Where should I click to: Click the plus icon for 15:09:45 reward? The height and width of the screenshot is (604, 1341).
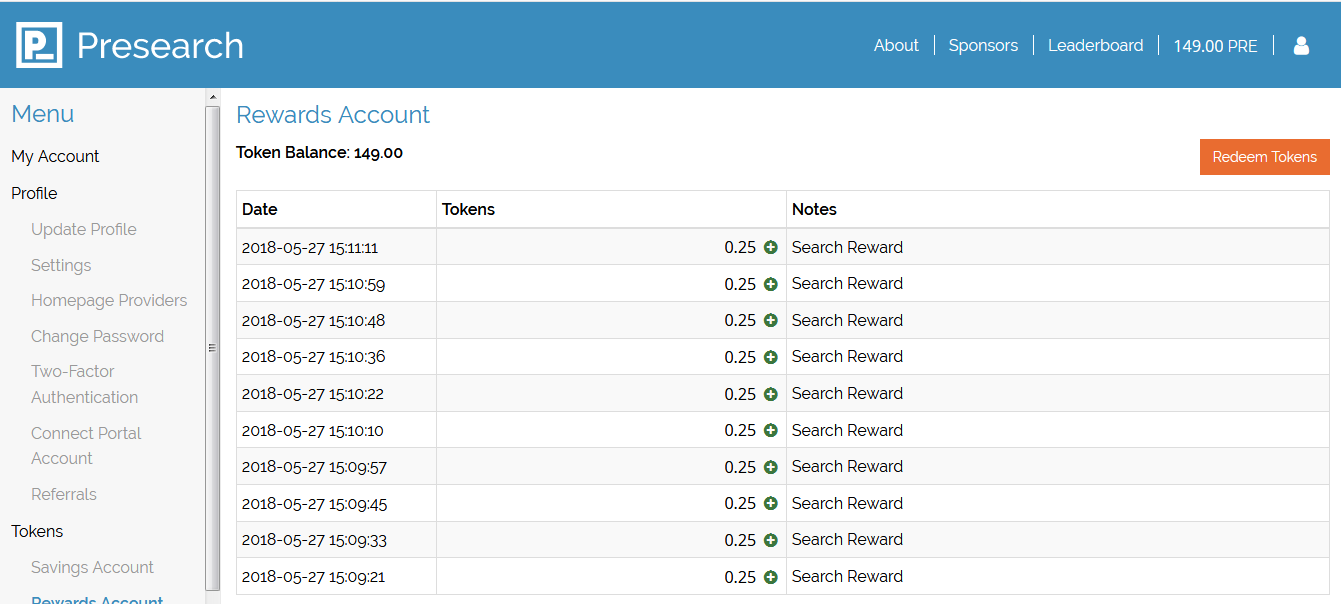[x=770, y=503]
